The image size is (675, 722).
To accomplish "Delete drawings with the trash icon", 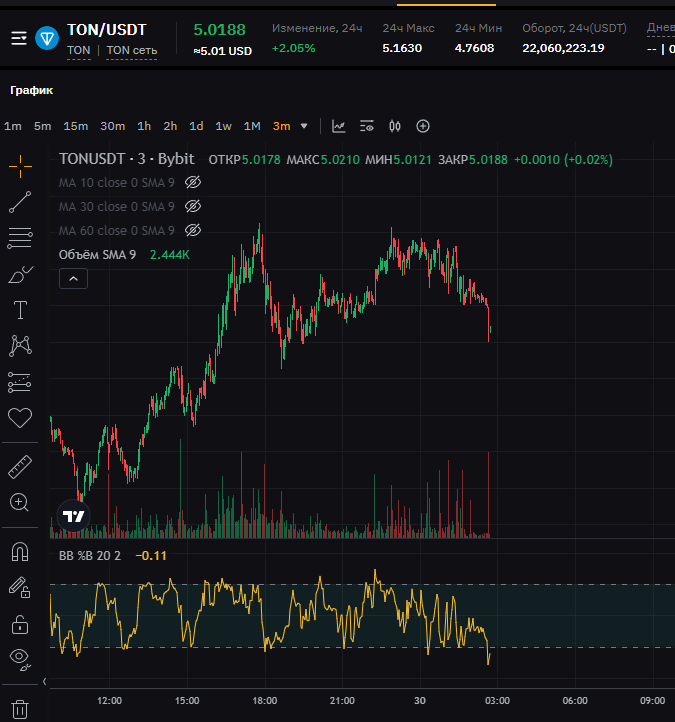I will pos(20,710).
